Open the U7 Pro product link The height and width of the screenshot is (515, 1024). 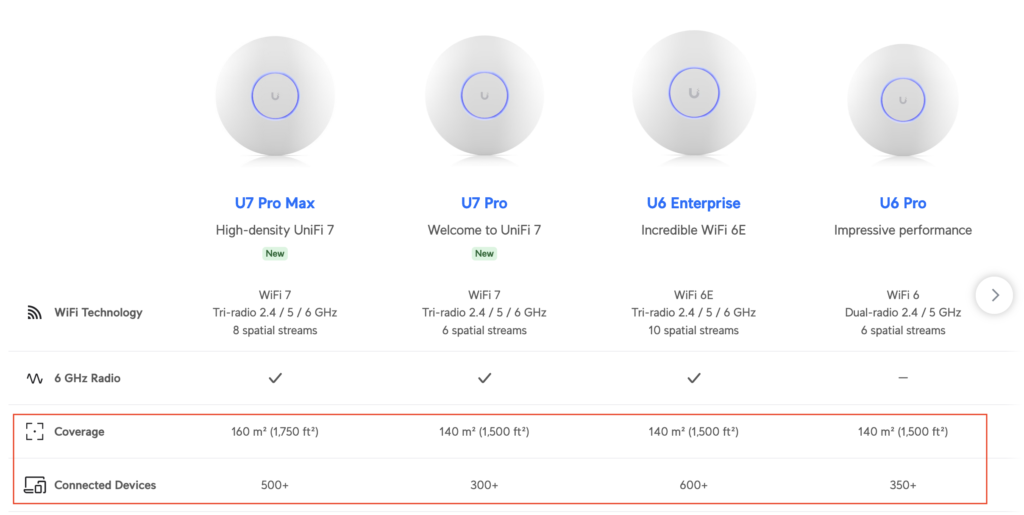click(484, 203)
